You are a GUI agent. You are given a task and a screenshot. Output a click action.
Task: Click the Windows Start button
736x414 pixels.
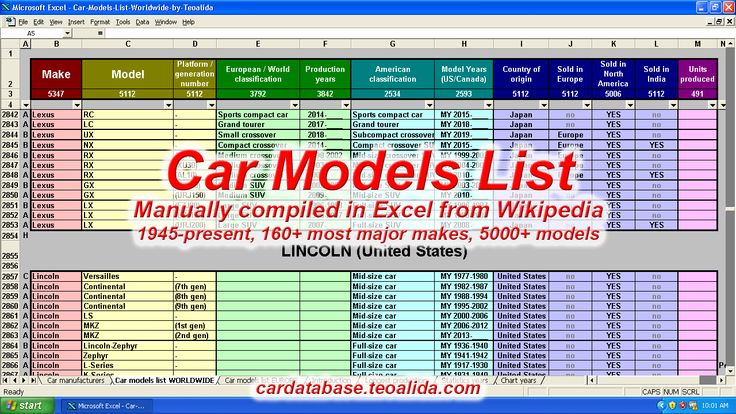(x=26, y=406)
